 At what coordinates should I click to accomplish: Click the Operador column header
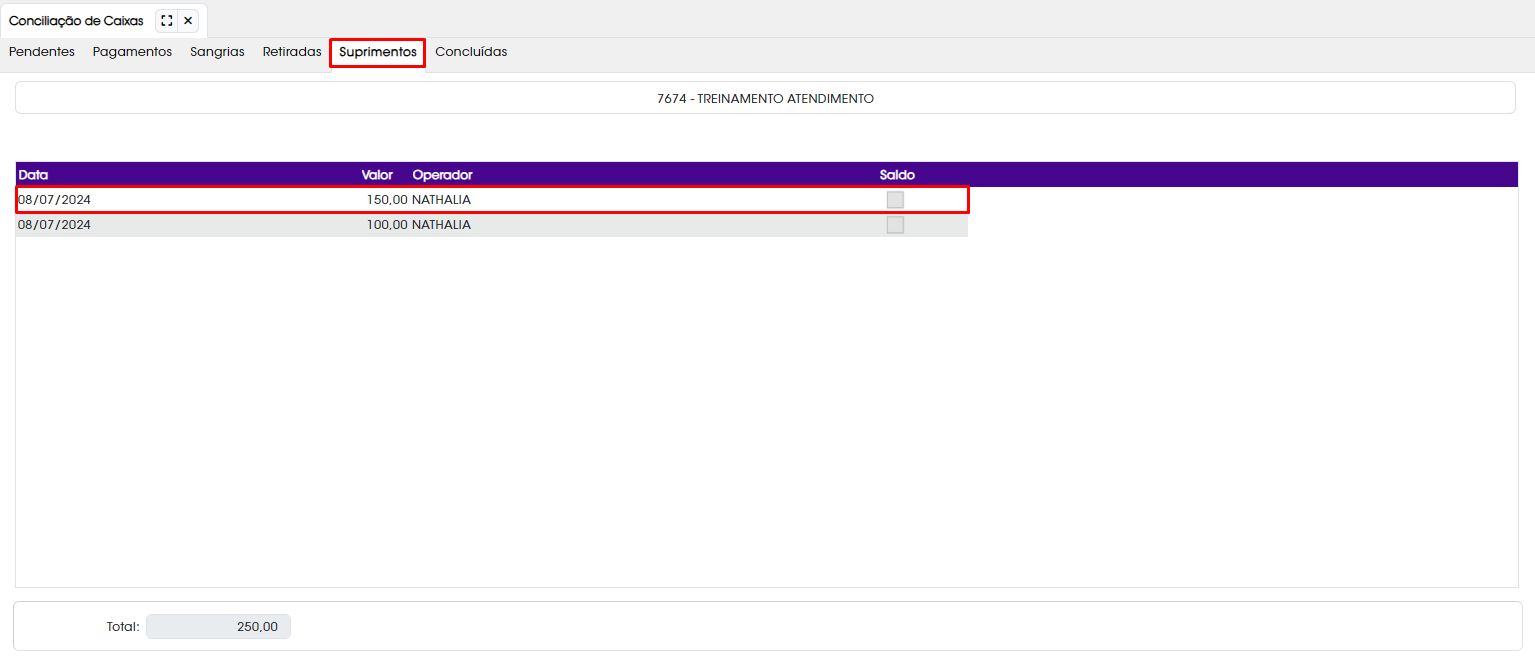(x=442, y=175)
